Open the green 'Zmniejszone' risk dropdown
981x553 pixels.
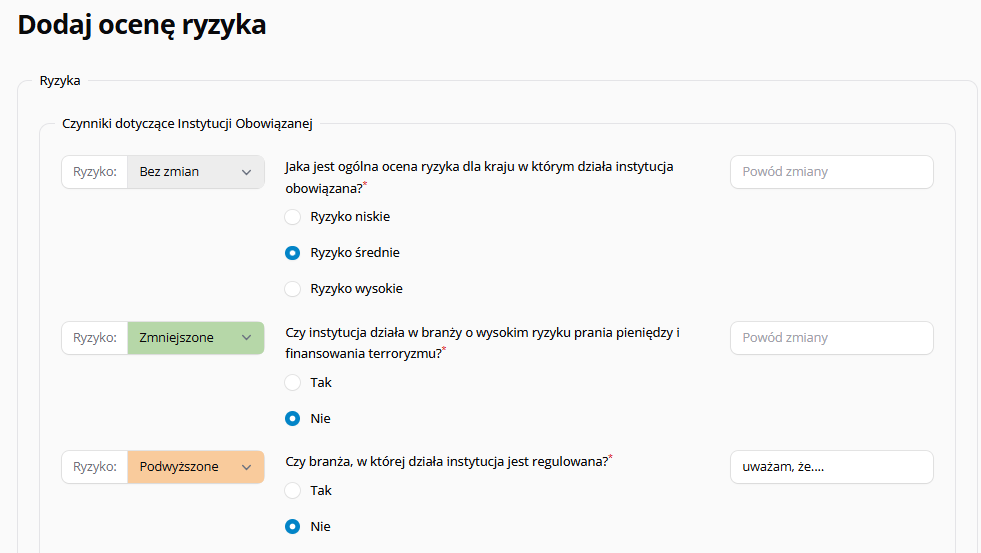pos(196,338)
